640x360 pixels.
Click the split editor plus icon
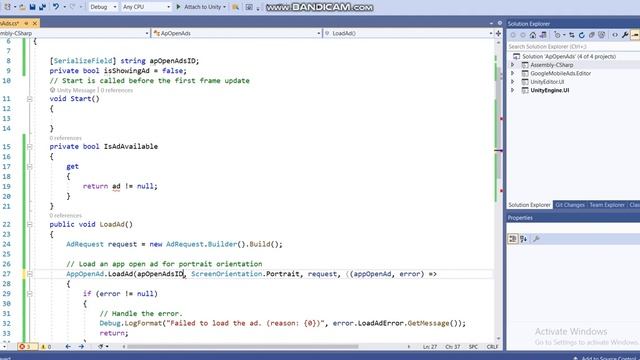(498, 33)
